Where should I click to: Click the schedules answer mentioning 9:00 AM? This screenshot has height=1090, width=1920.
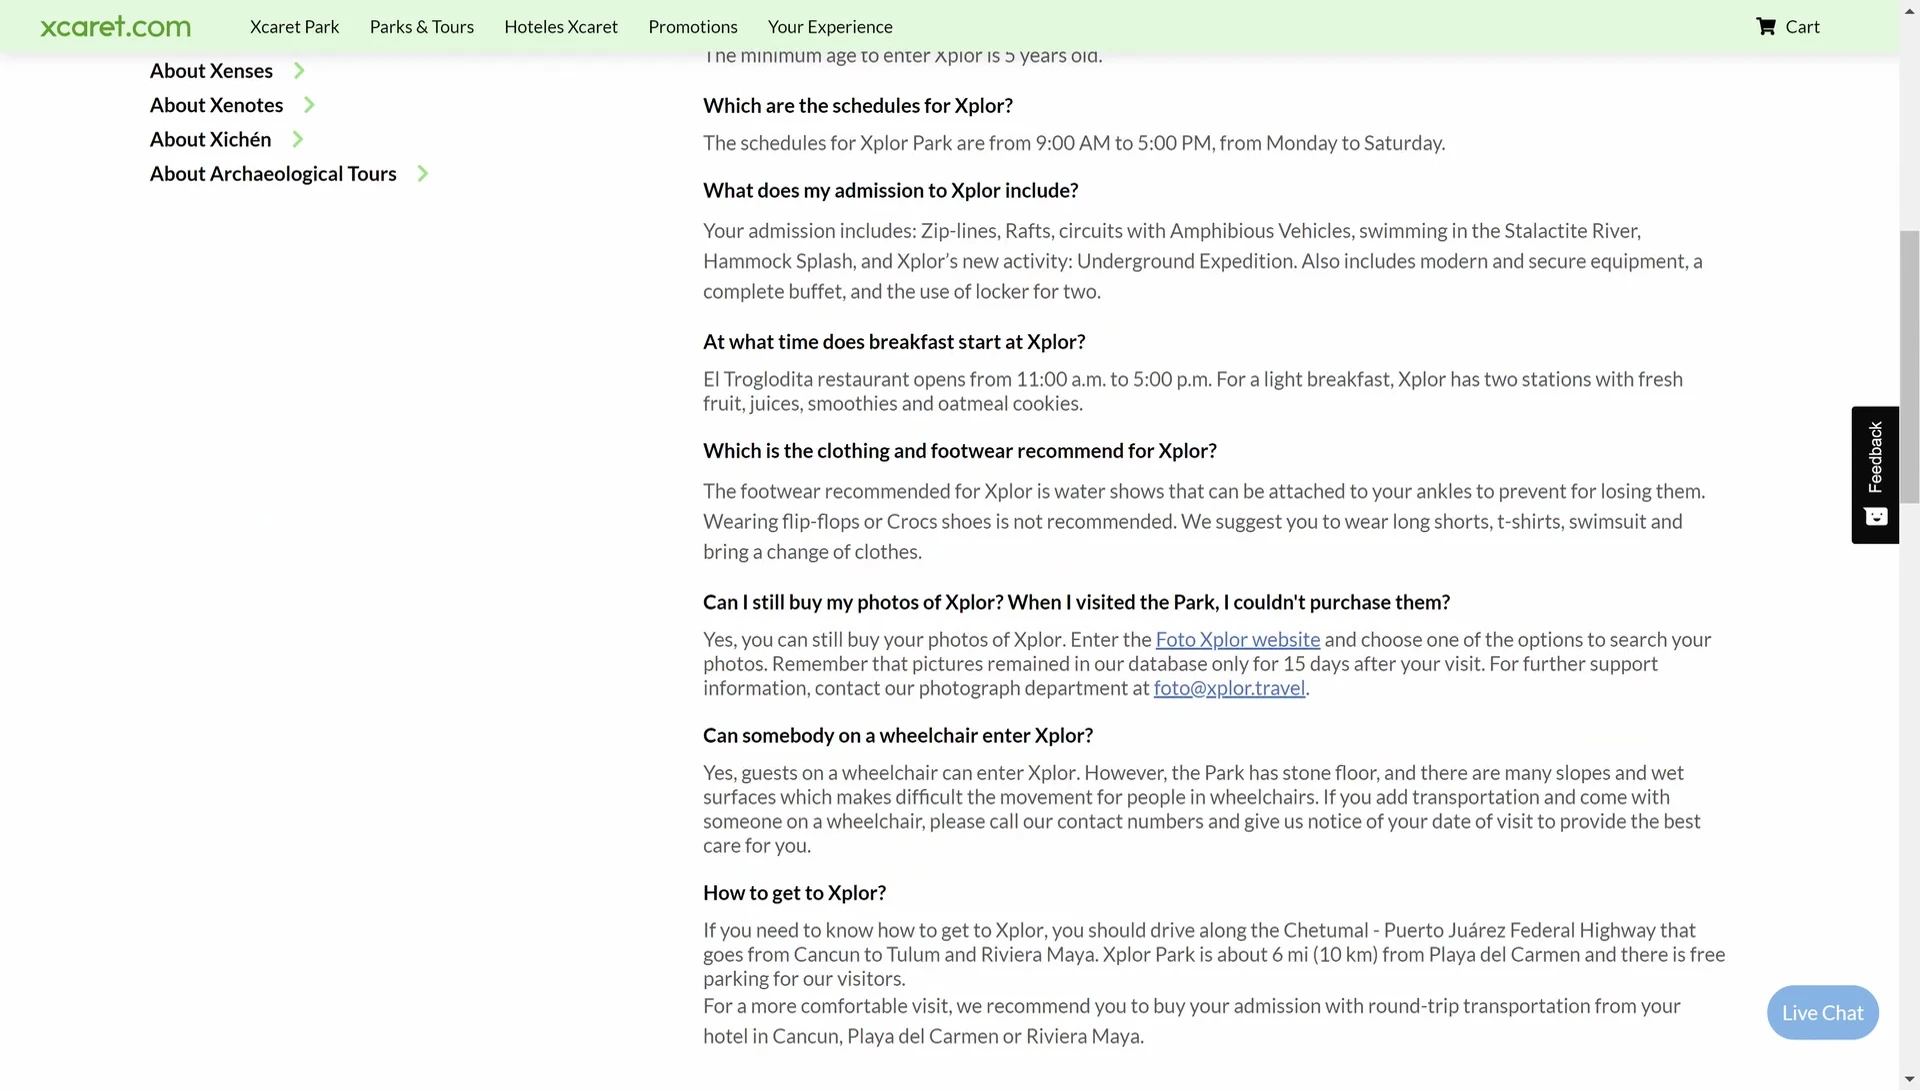point(1074,143)
